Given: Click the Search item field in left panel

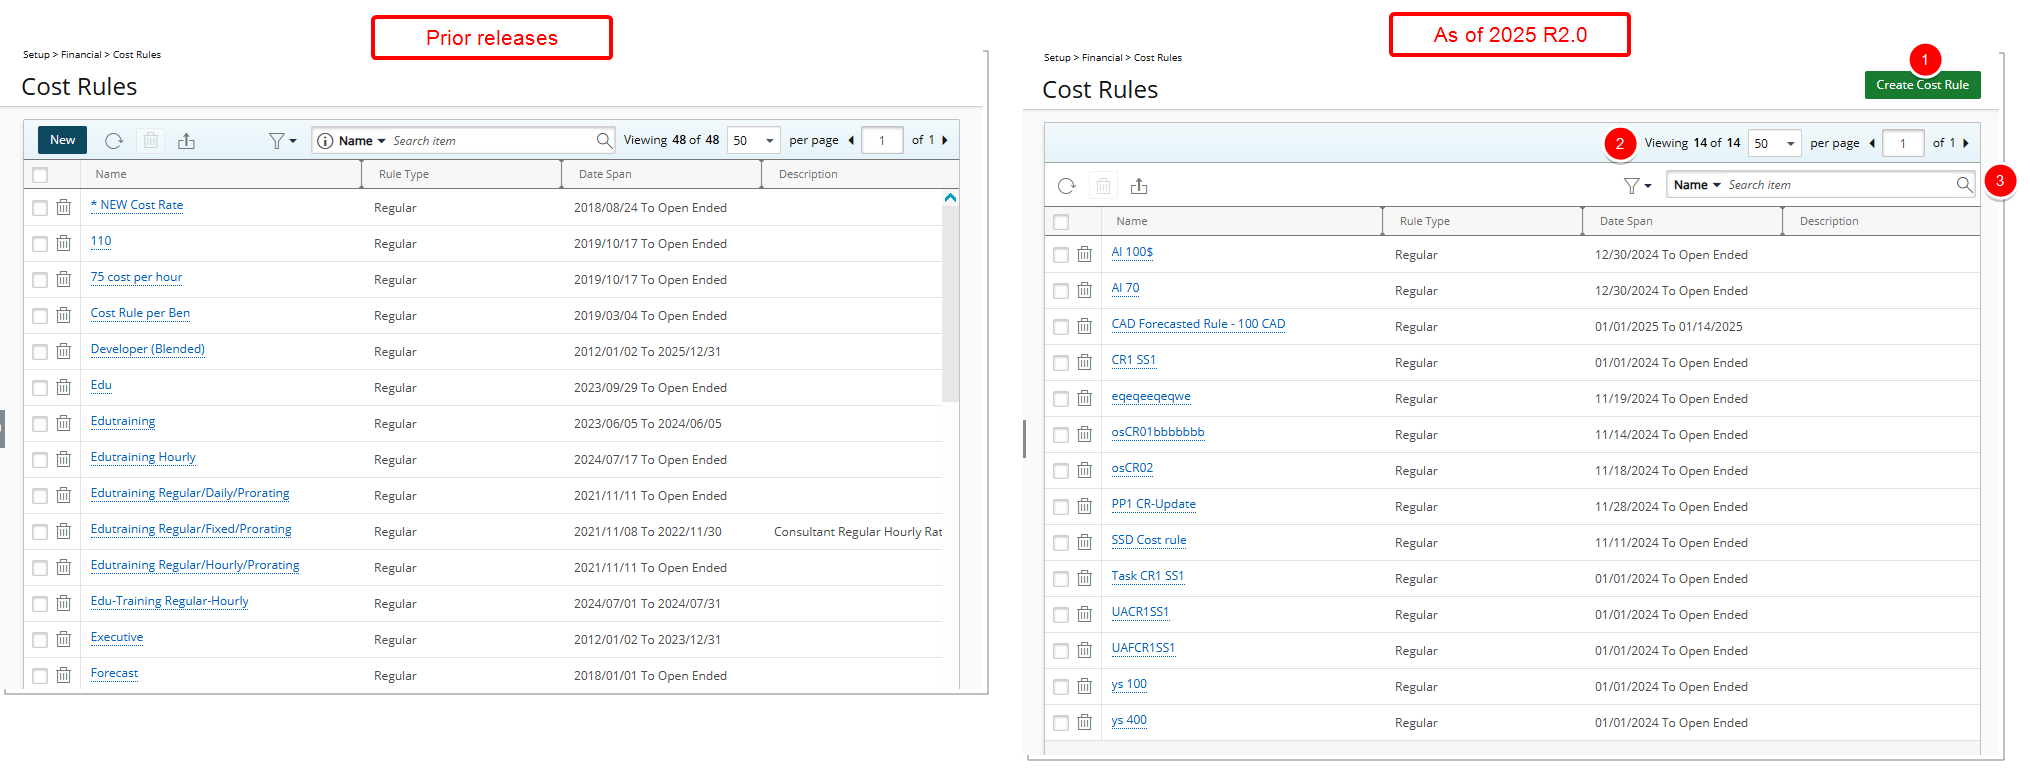Looking at the screenshot, I should click(x=492, y=141).
